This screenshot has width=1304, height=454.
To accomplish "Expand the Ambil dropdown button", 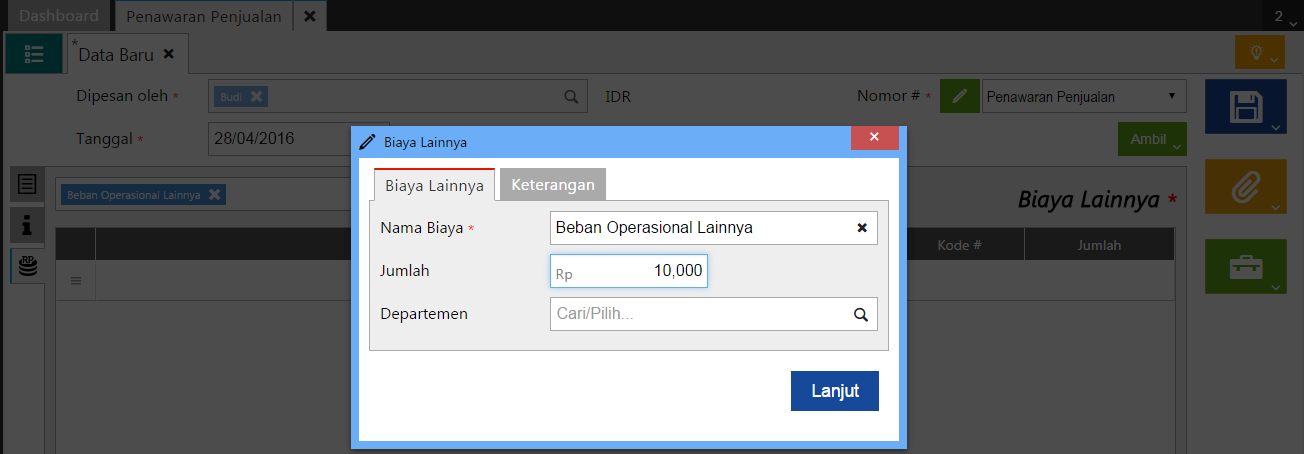I will [1151, 139].
